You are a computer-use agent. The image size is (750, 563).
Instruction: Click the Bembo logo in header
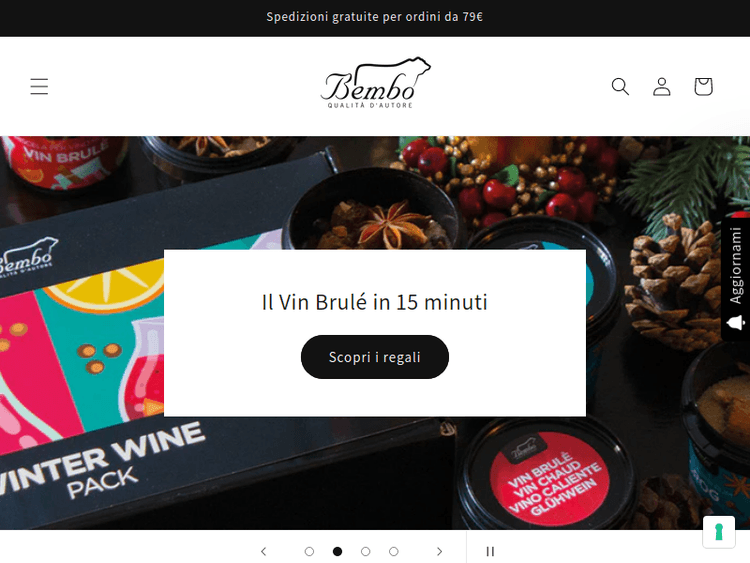(375, 83)
